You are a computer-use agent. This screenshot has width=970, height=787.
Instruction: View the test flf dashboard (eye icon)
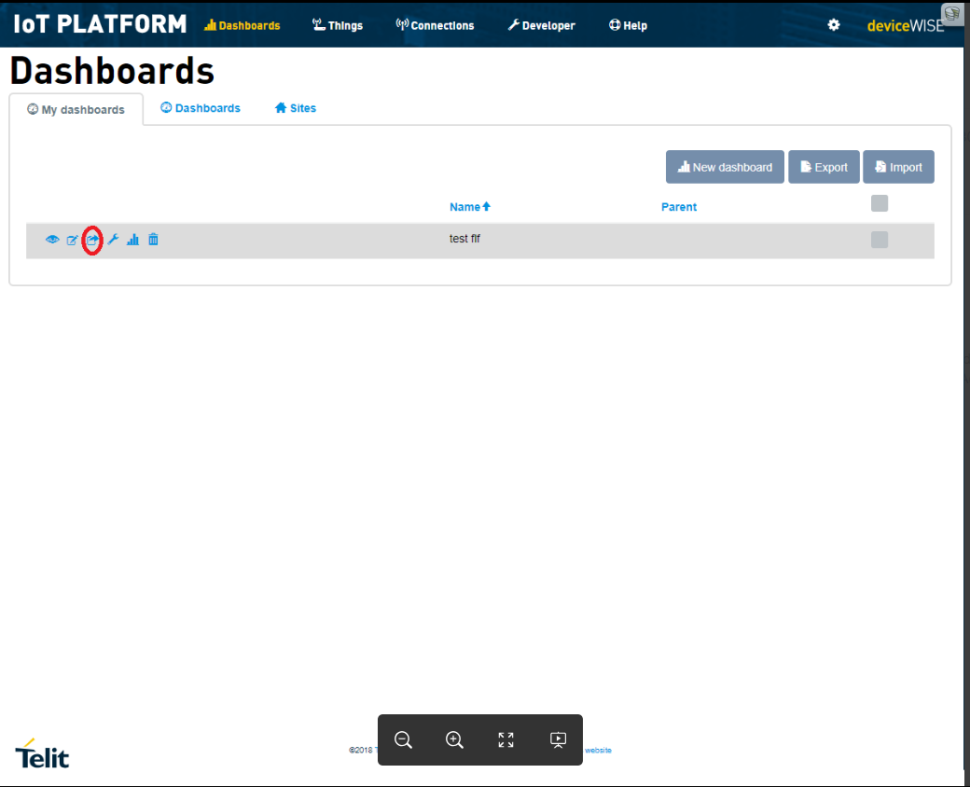tap(52, 239)
